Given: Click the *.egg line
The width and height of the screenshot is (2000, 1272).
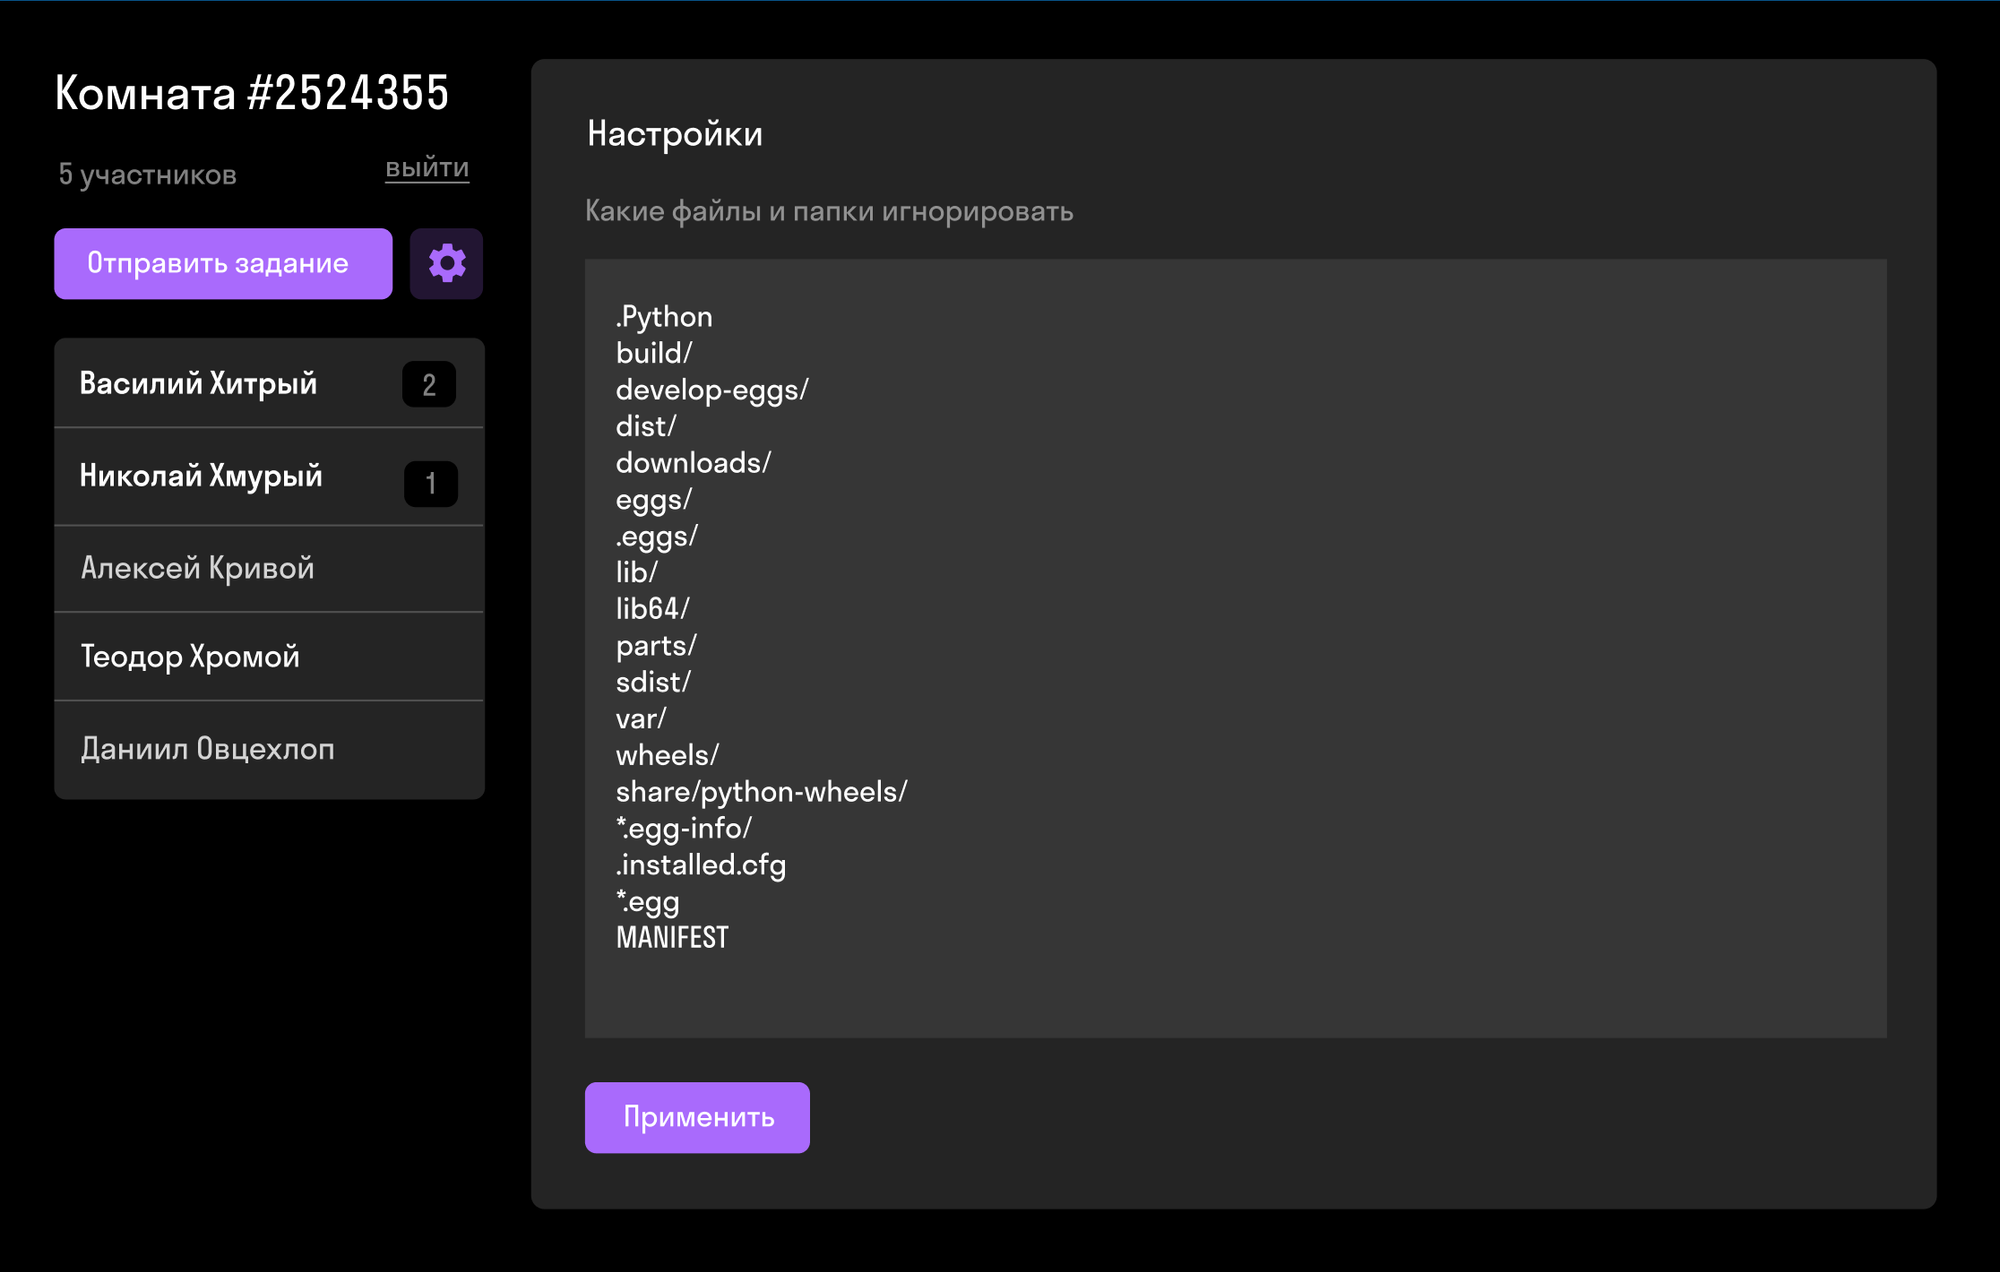Looking at the screenshot, I should pos(648,902).
